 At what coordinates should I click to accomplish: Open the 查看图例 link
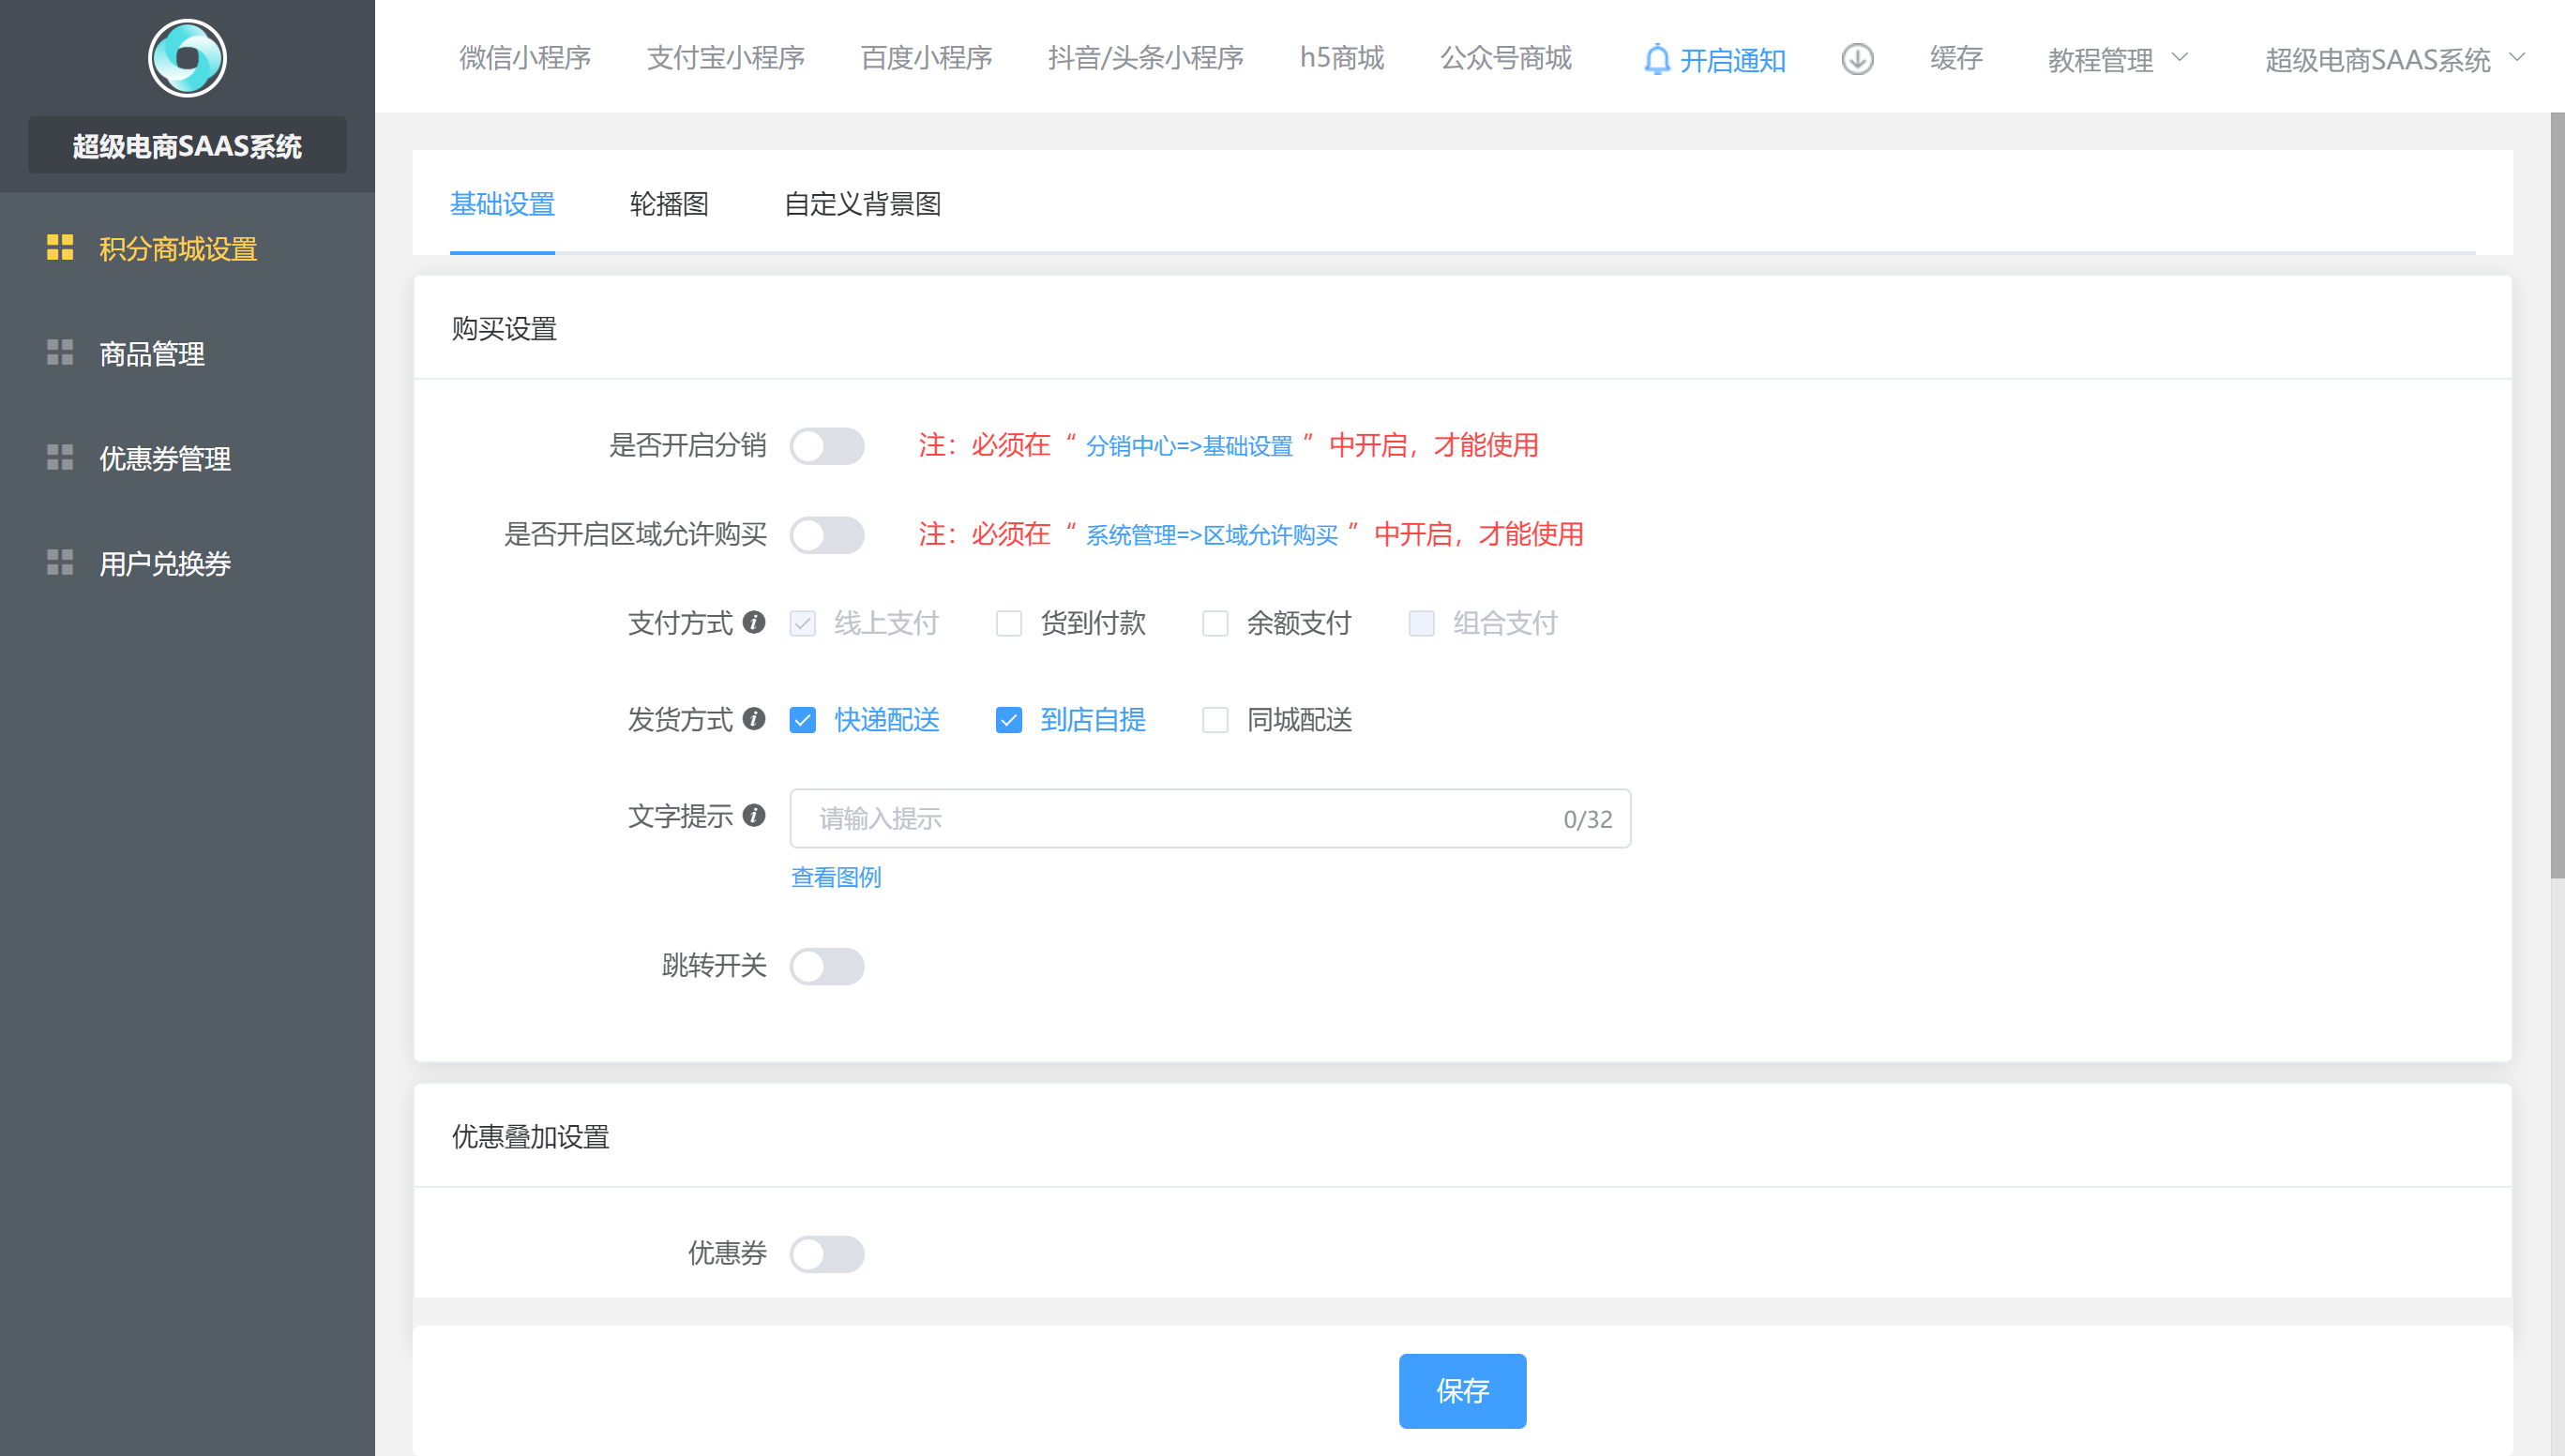(x=836, y=877)
